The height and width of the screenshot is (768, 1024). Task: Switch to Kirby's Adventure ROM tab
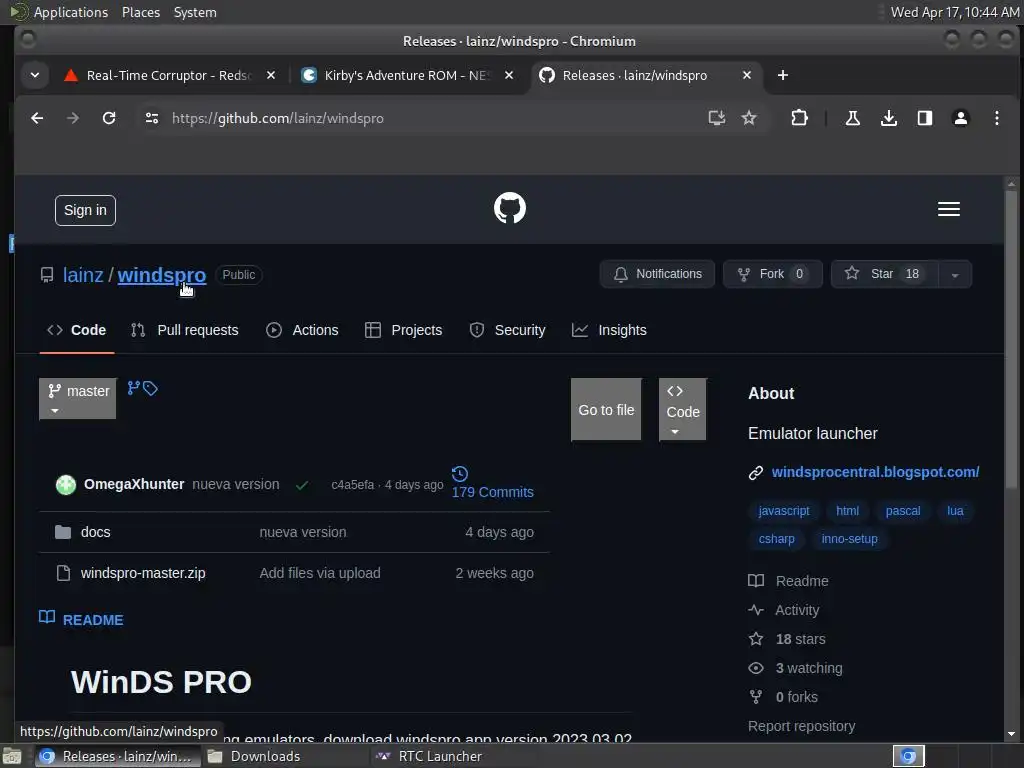(x=406, y=75)
